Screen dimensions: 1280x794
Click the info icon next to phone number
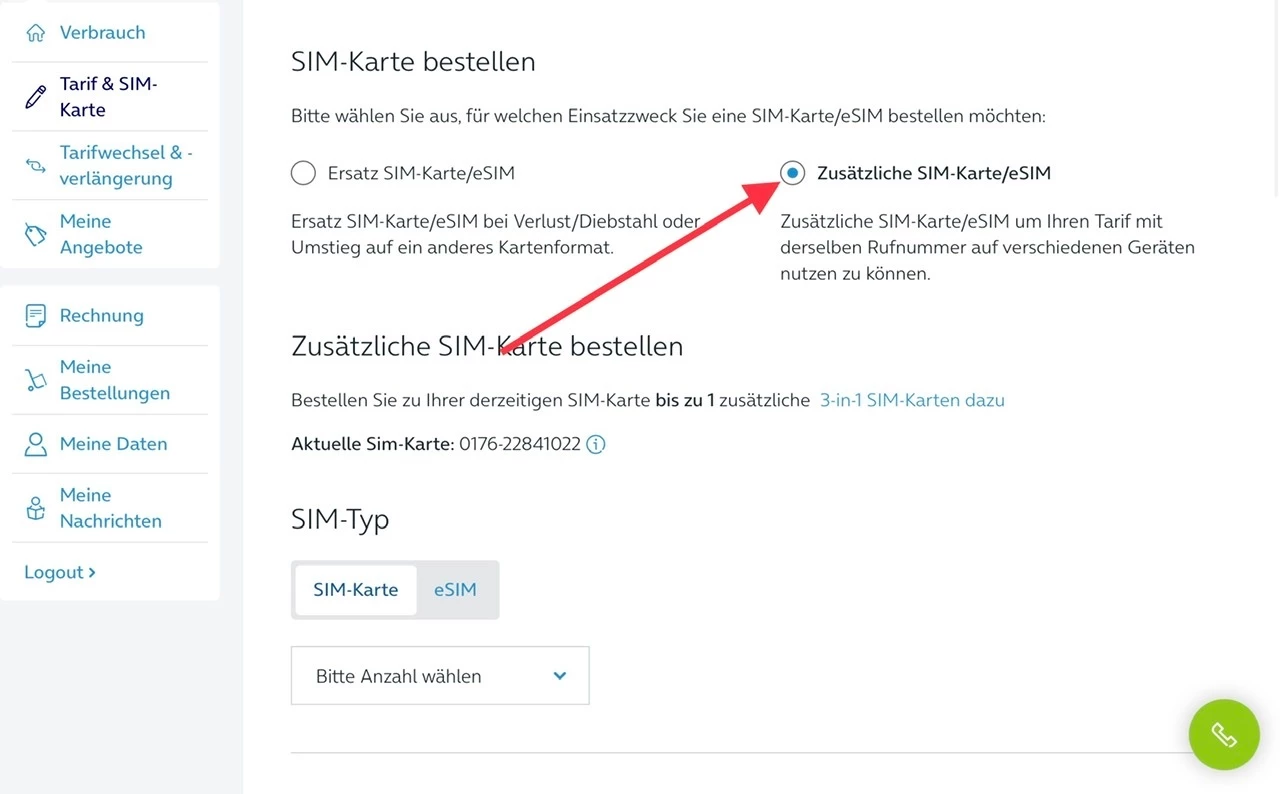[x=596, y=444]
